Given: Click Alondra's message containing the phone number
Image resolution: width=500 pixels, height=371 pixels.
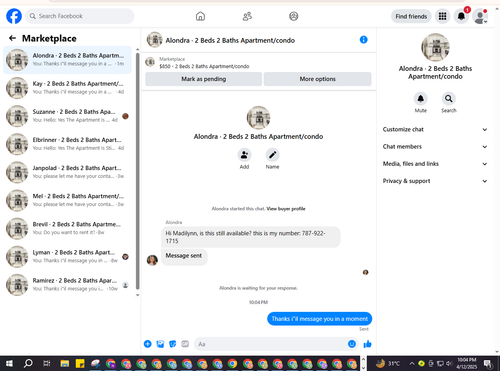Looking at the screenshot, I should [x=250, y=237].
